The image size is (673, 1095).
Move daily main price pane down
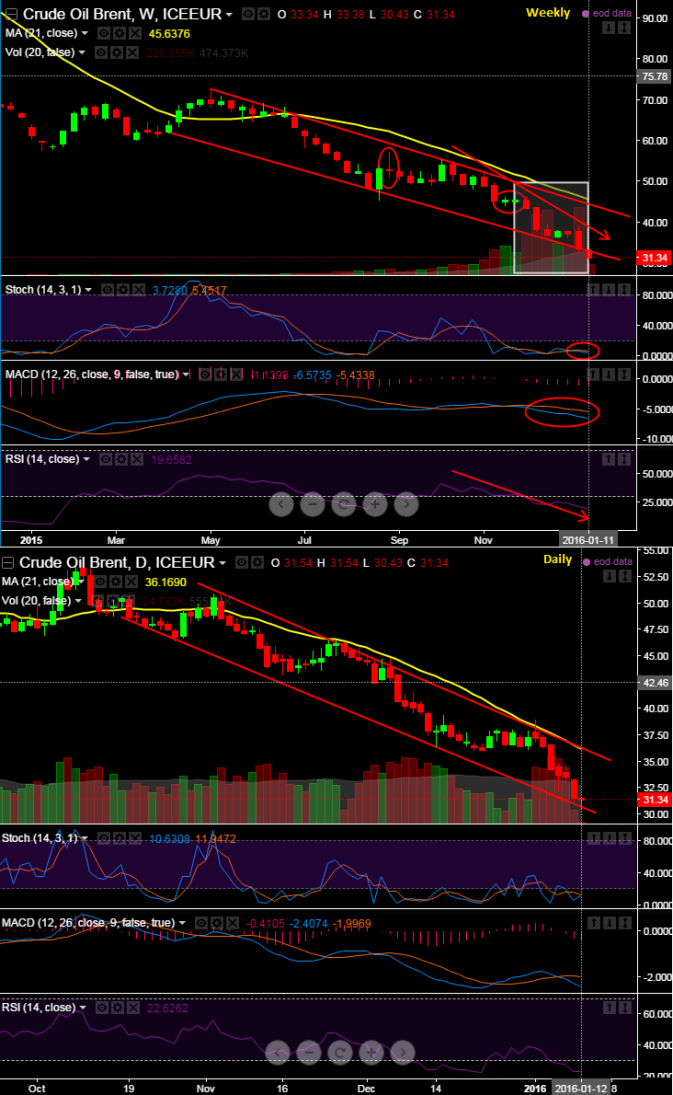pos(609,576)
